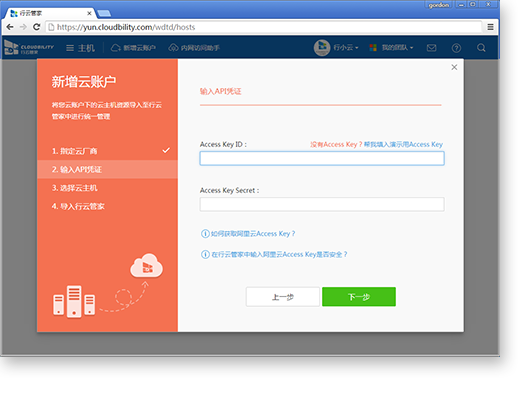Image resolution: width=520 pixels, height=394 pixels.
Task: Click the info icon beside security question
Action: [x=205, y=255]
